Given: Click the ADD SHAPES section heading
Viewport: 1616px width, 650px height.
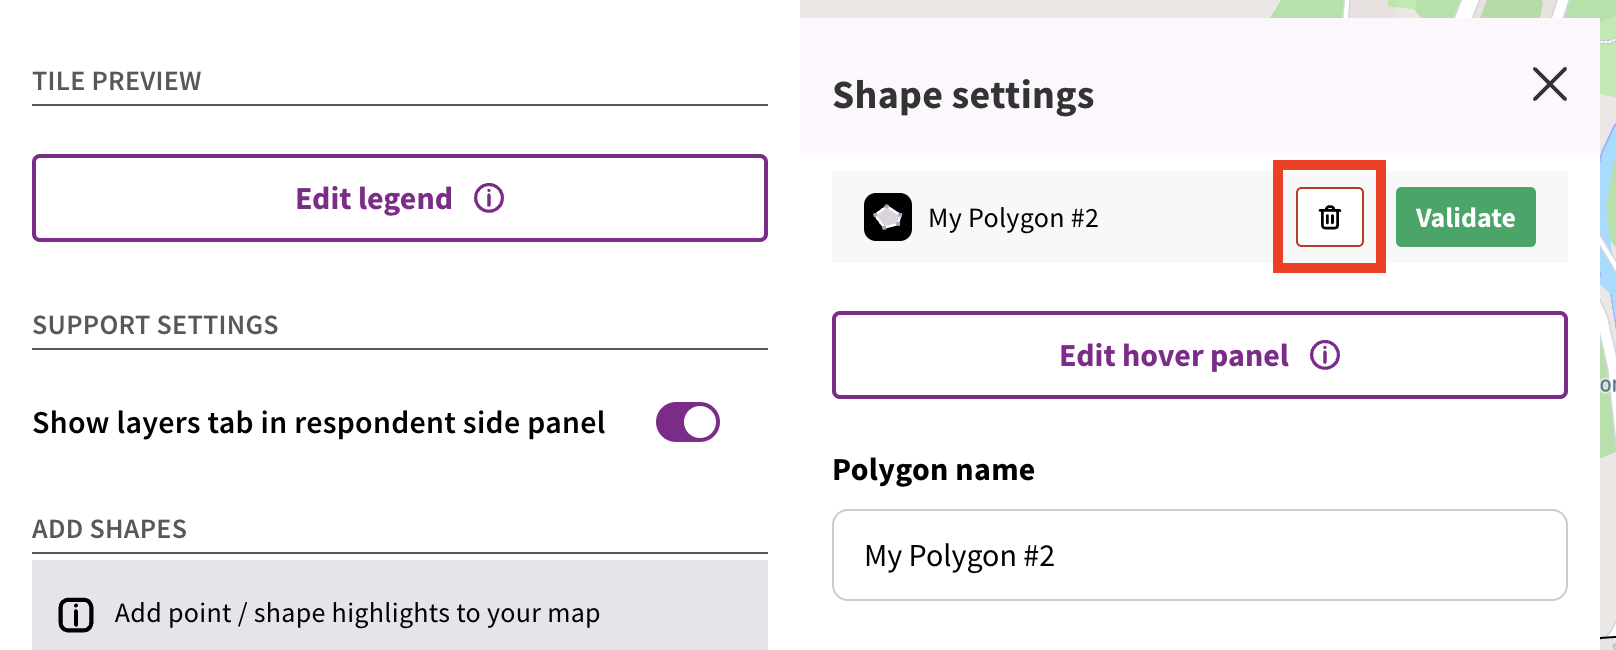Looking at the screenshot, I should coord(110,529).
